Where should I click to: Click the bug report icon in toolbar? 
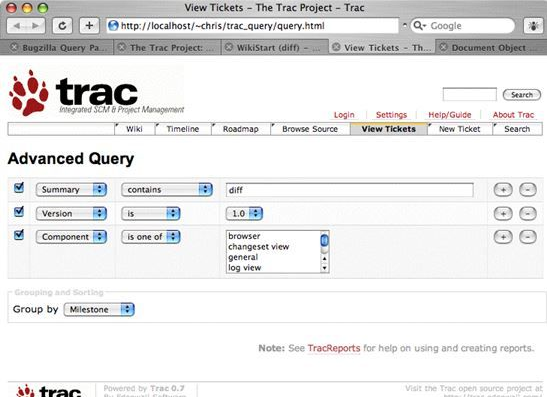pos(533,26)
